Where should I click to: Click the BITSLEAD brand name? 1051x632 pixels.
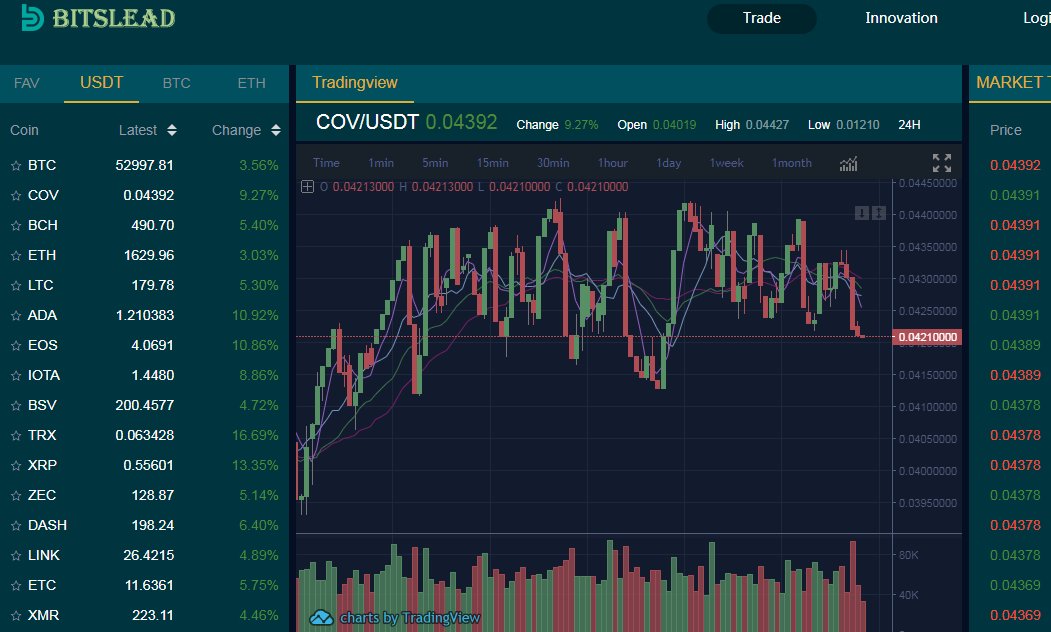[x=114, y=18]
